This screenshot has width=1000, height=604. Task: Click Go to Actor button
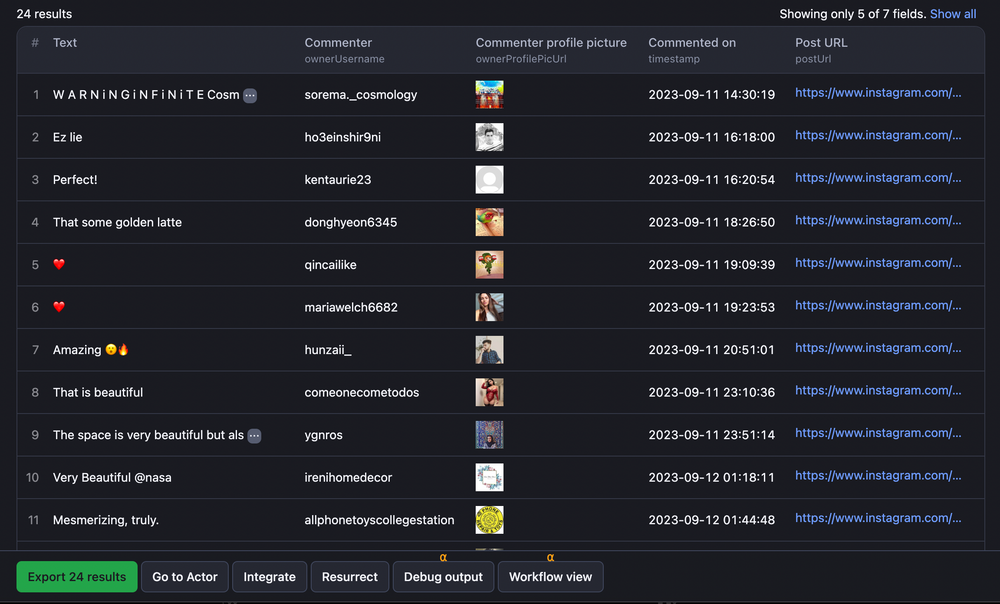coord(185,577)
